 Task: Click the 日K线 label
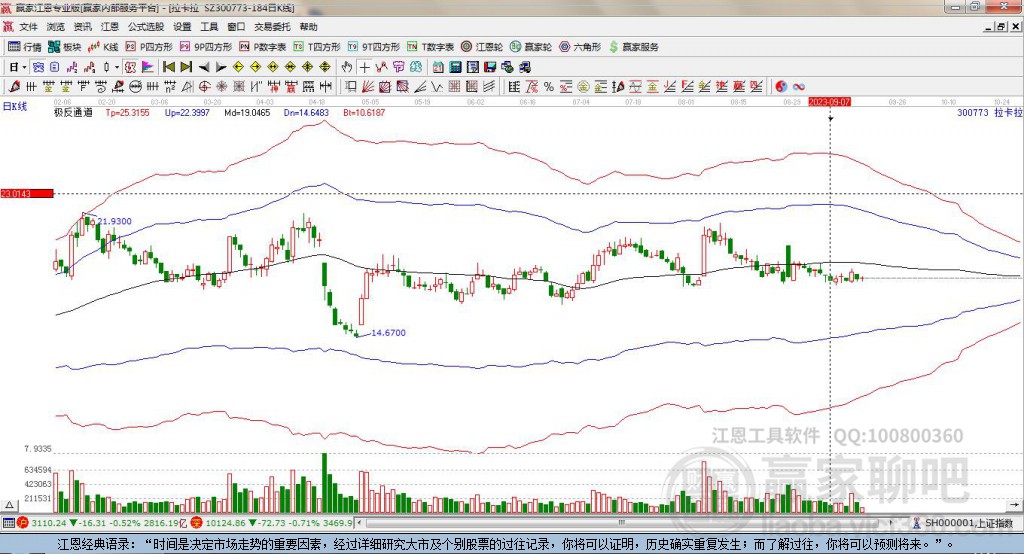(15, 106)
